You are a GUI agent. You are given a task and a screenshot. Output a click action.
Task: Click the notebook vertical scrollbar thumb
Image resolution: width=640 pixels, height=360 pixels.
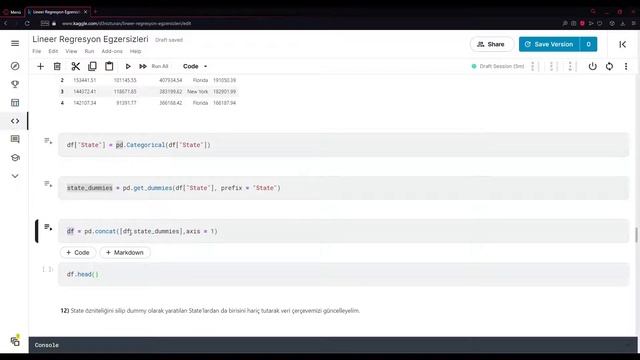point(636,235)
